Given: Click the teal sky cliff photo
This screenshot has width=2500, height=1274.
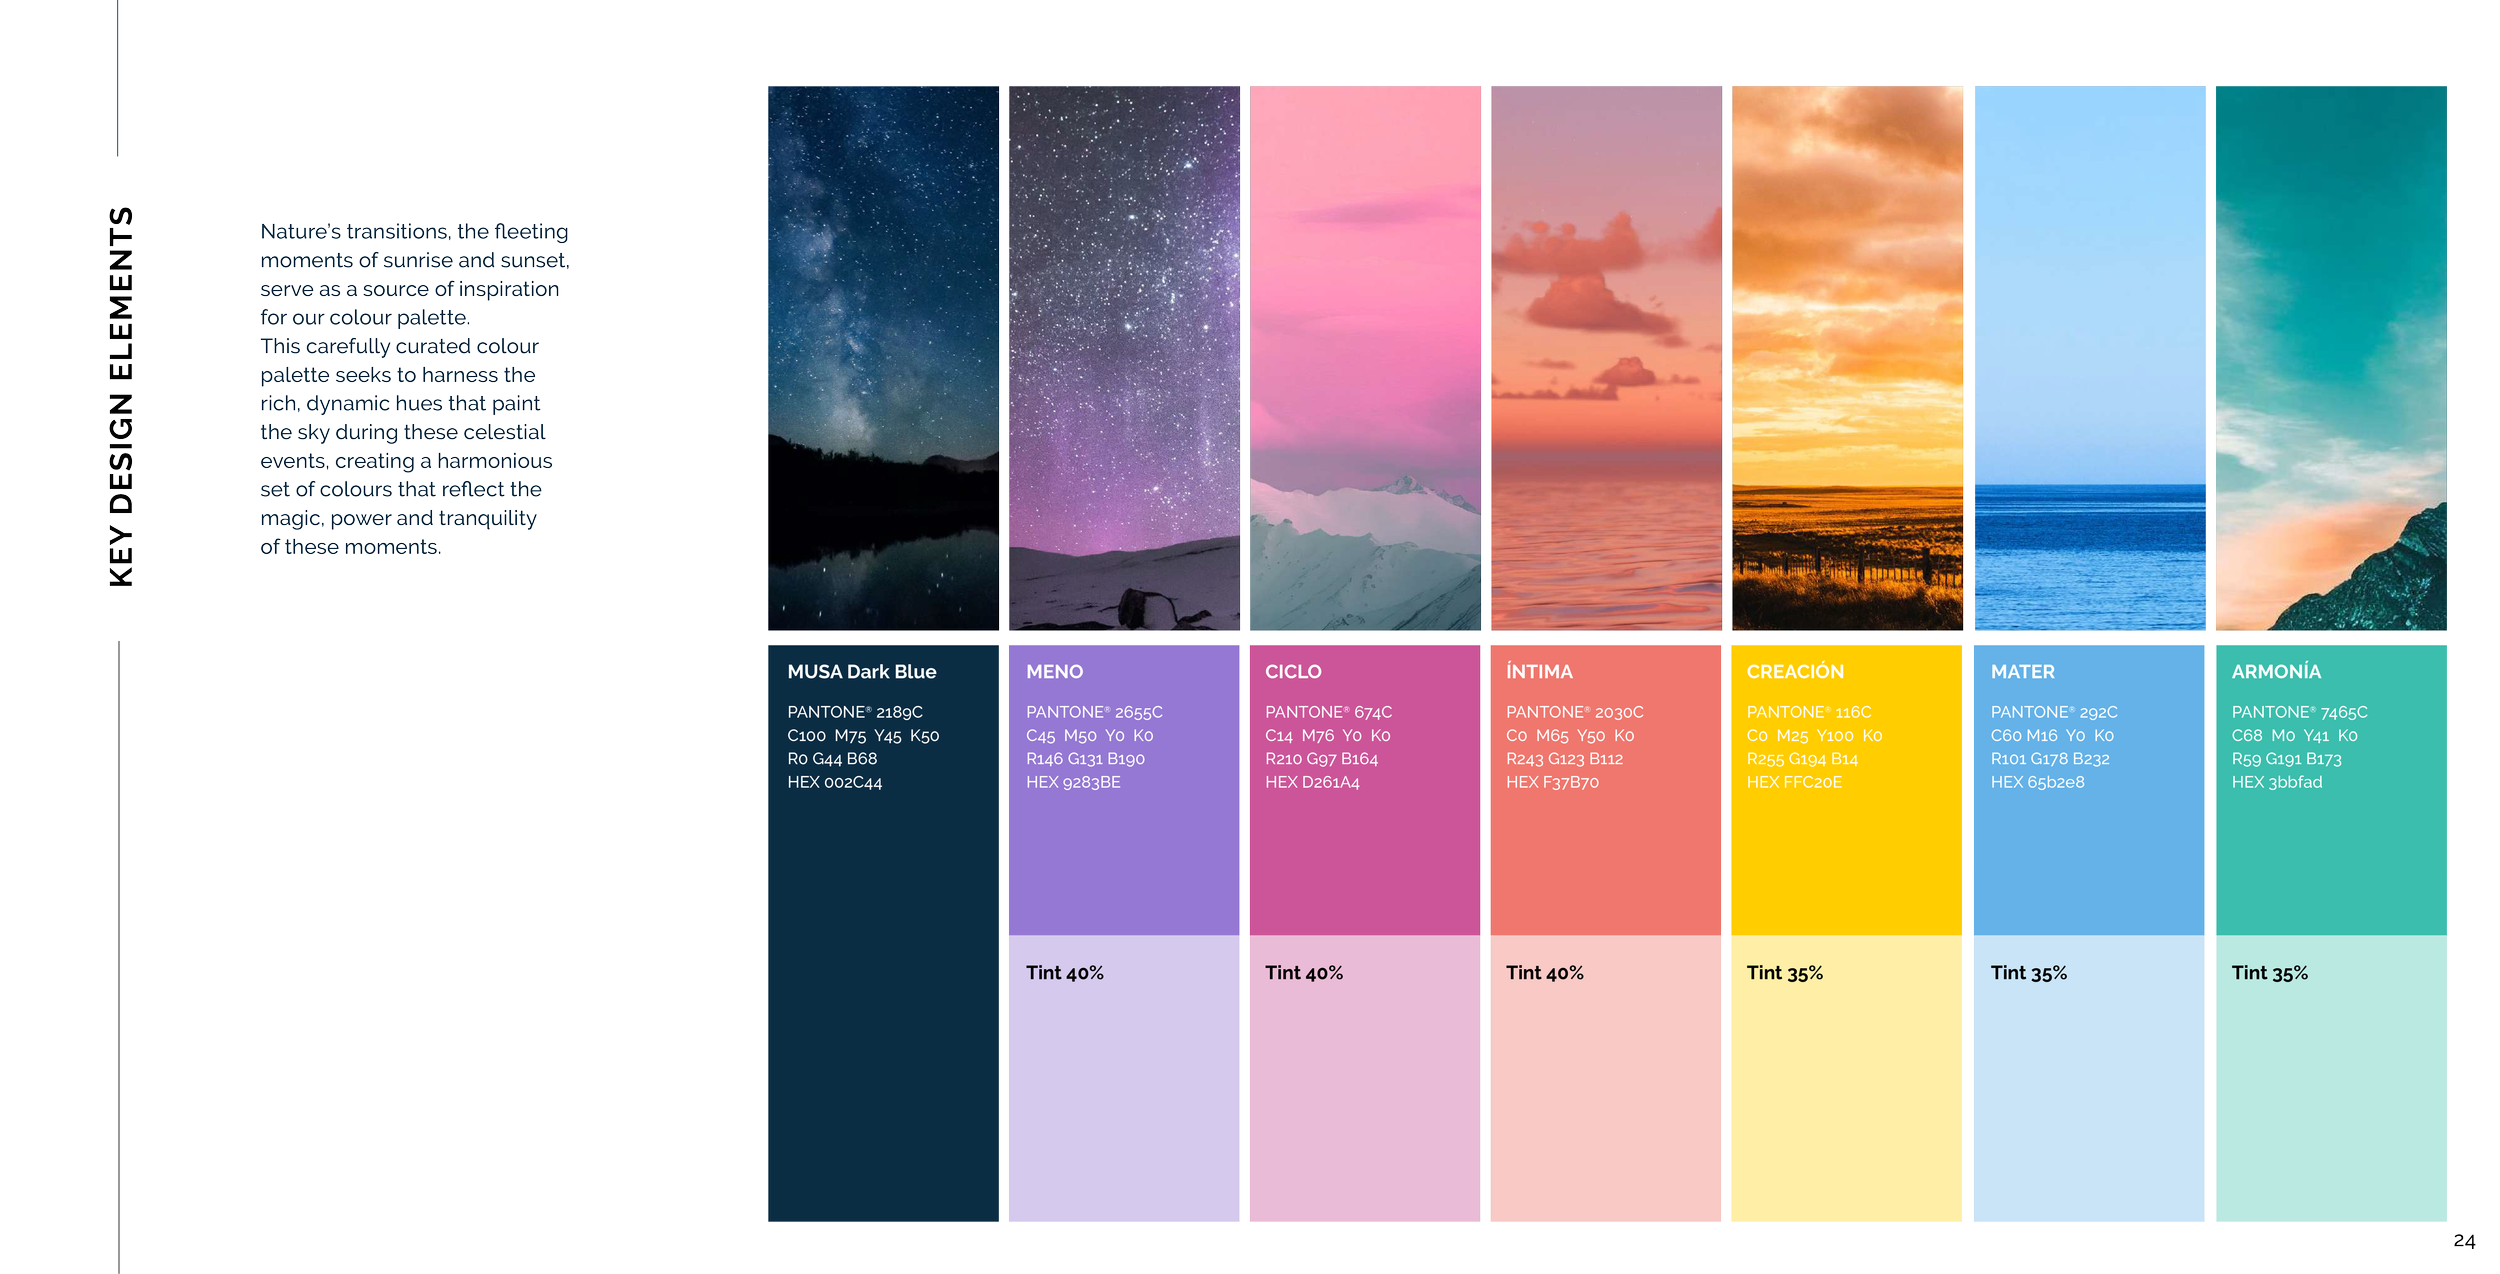Looking at the screenshot, I should [x=2331, y=358].
